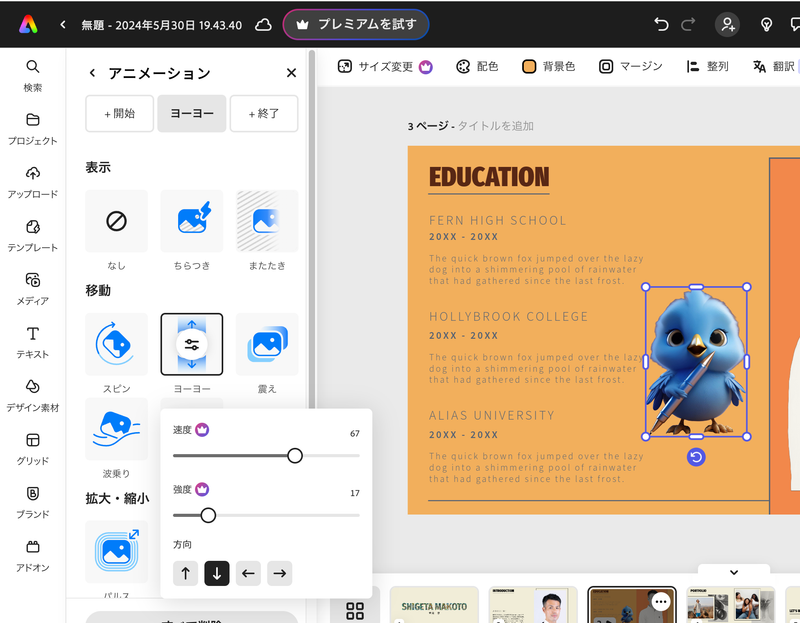Expand the page thumbnails strip chevron
The width and height of the screenshot is (800, 623).
(735, 571)
